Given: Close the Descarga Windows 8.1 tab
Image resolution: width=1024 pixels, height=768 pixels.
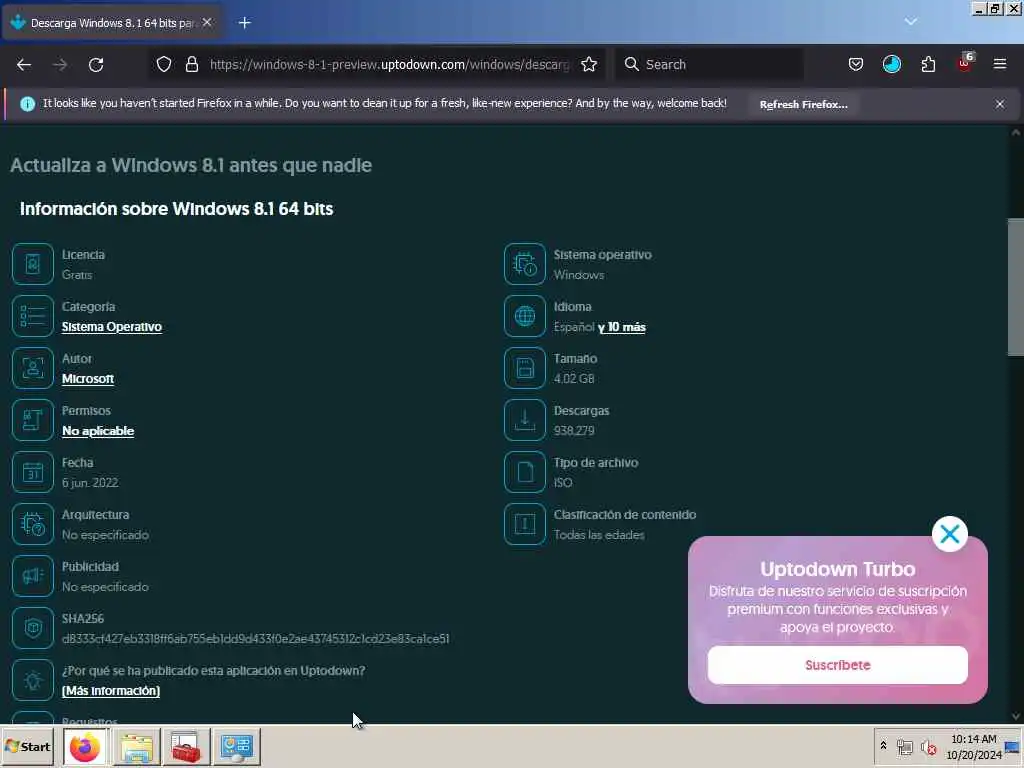Looking at the screenshot, I should click(207, 22).
